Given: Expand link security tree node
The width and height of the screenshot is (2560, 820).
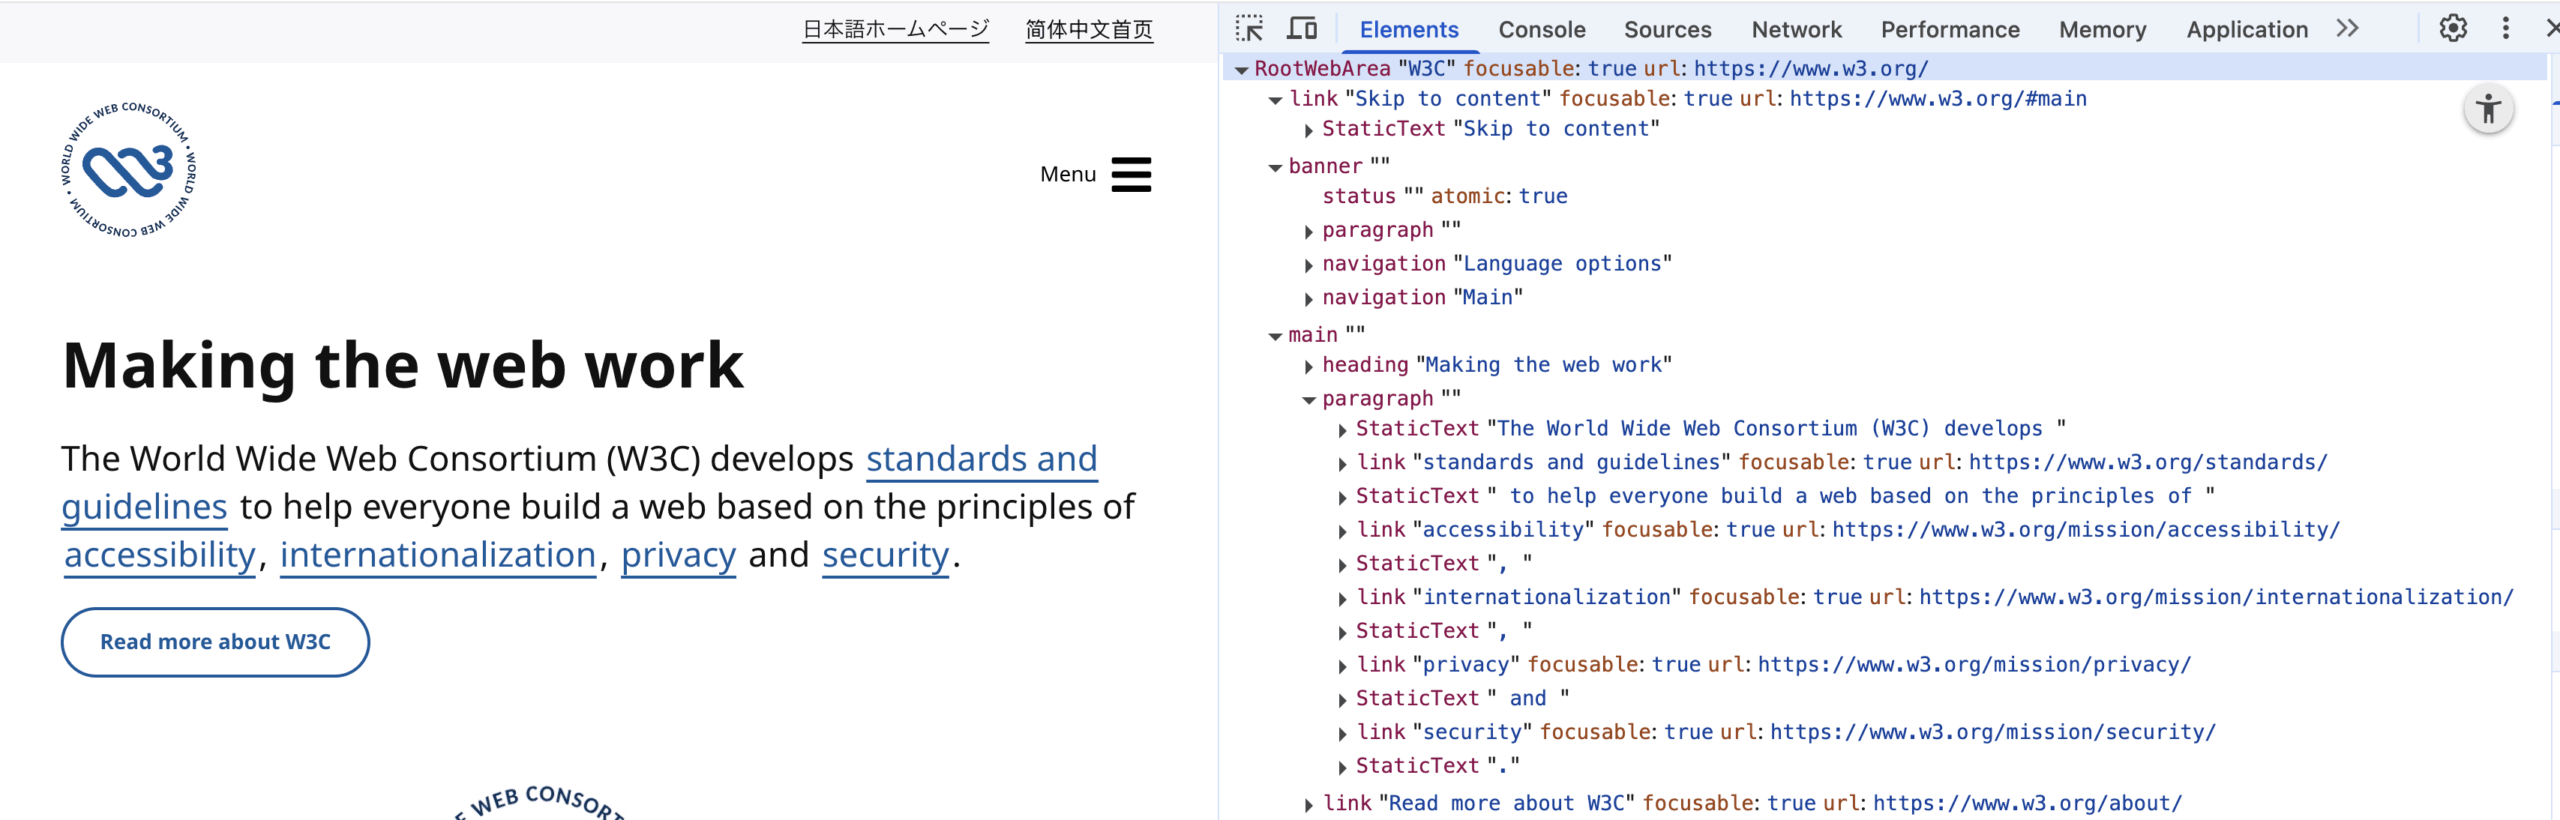Looking at the screenshot, I should pos(1343,734).
